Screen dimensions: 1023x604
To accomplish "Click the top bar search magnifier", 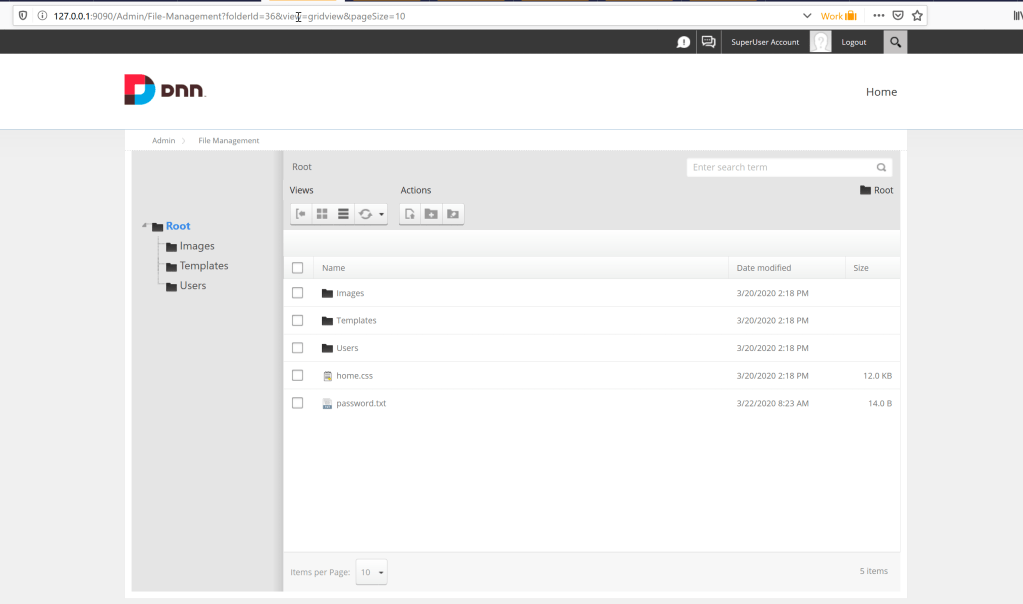I will (x=895, y=42).
